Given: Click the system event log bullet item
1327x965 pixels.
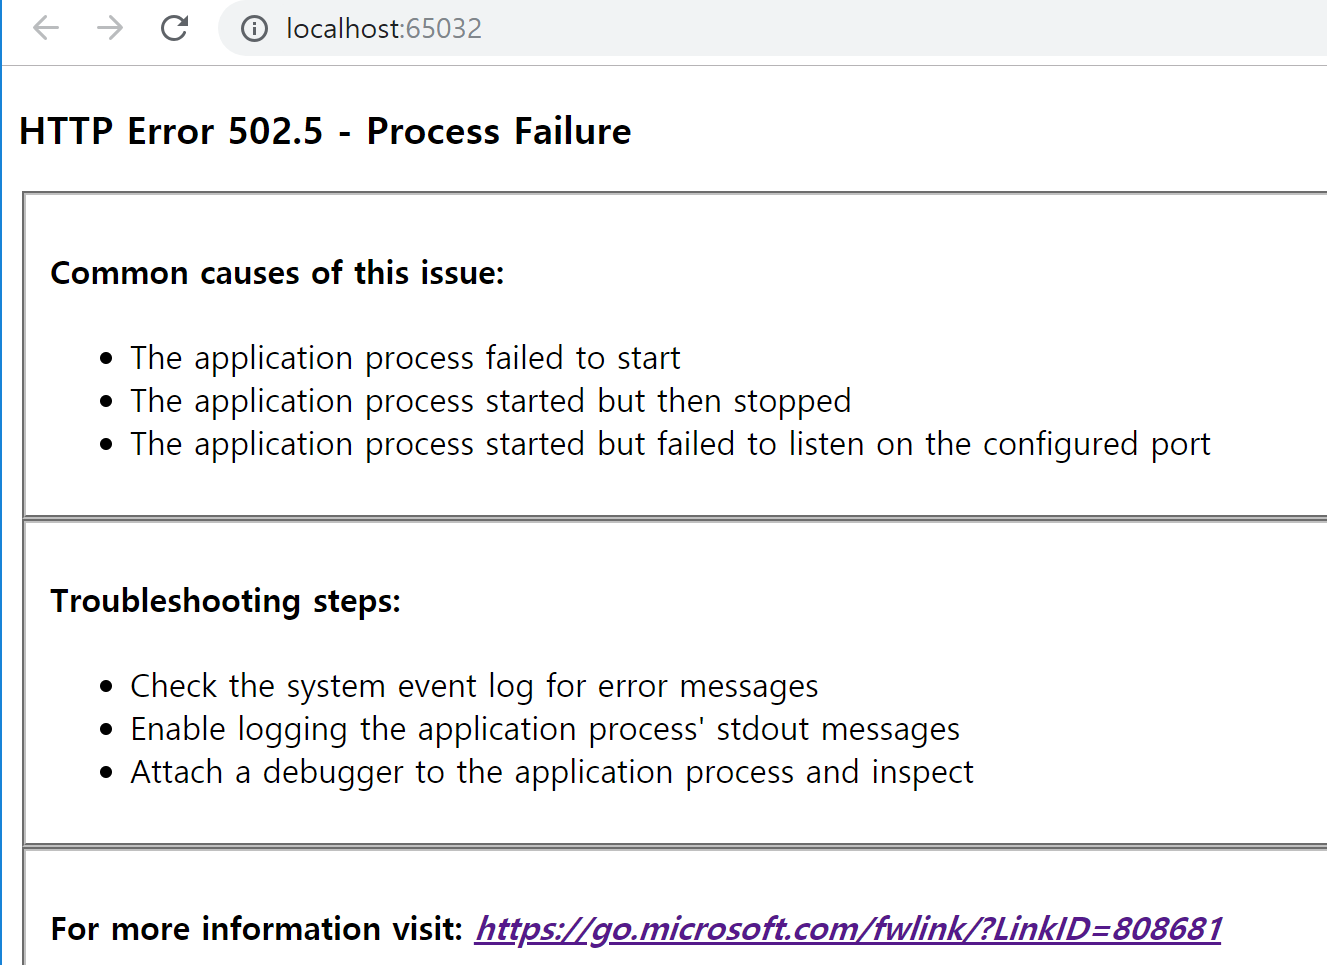Looking at the screenshot, I should 474,686.
